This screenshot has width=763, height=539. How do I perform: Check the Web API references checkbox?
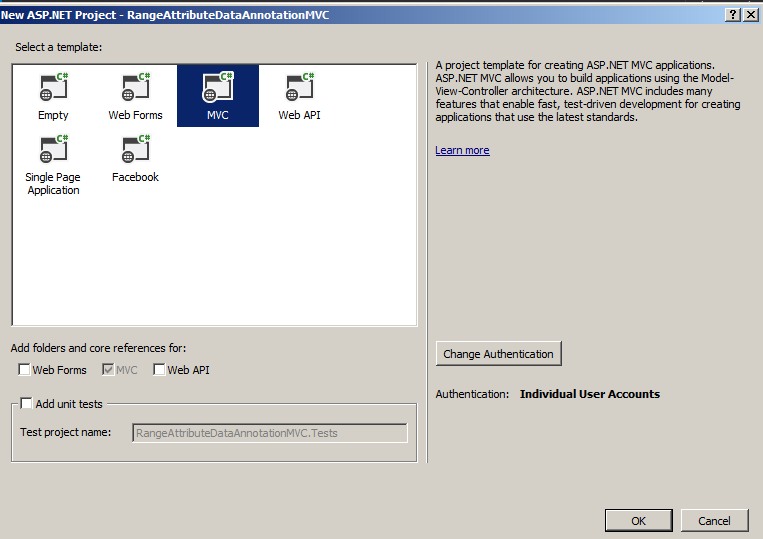tap(159, 370)
